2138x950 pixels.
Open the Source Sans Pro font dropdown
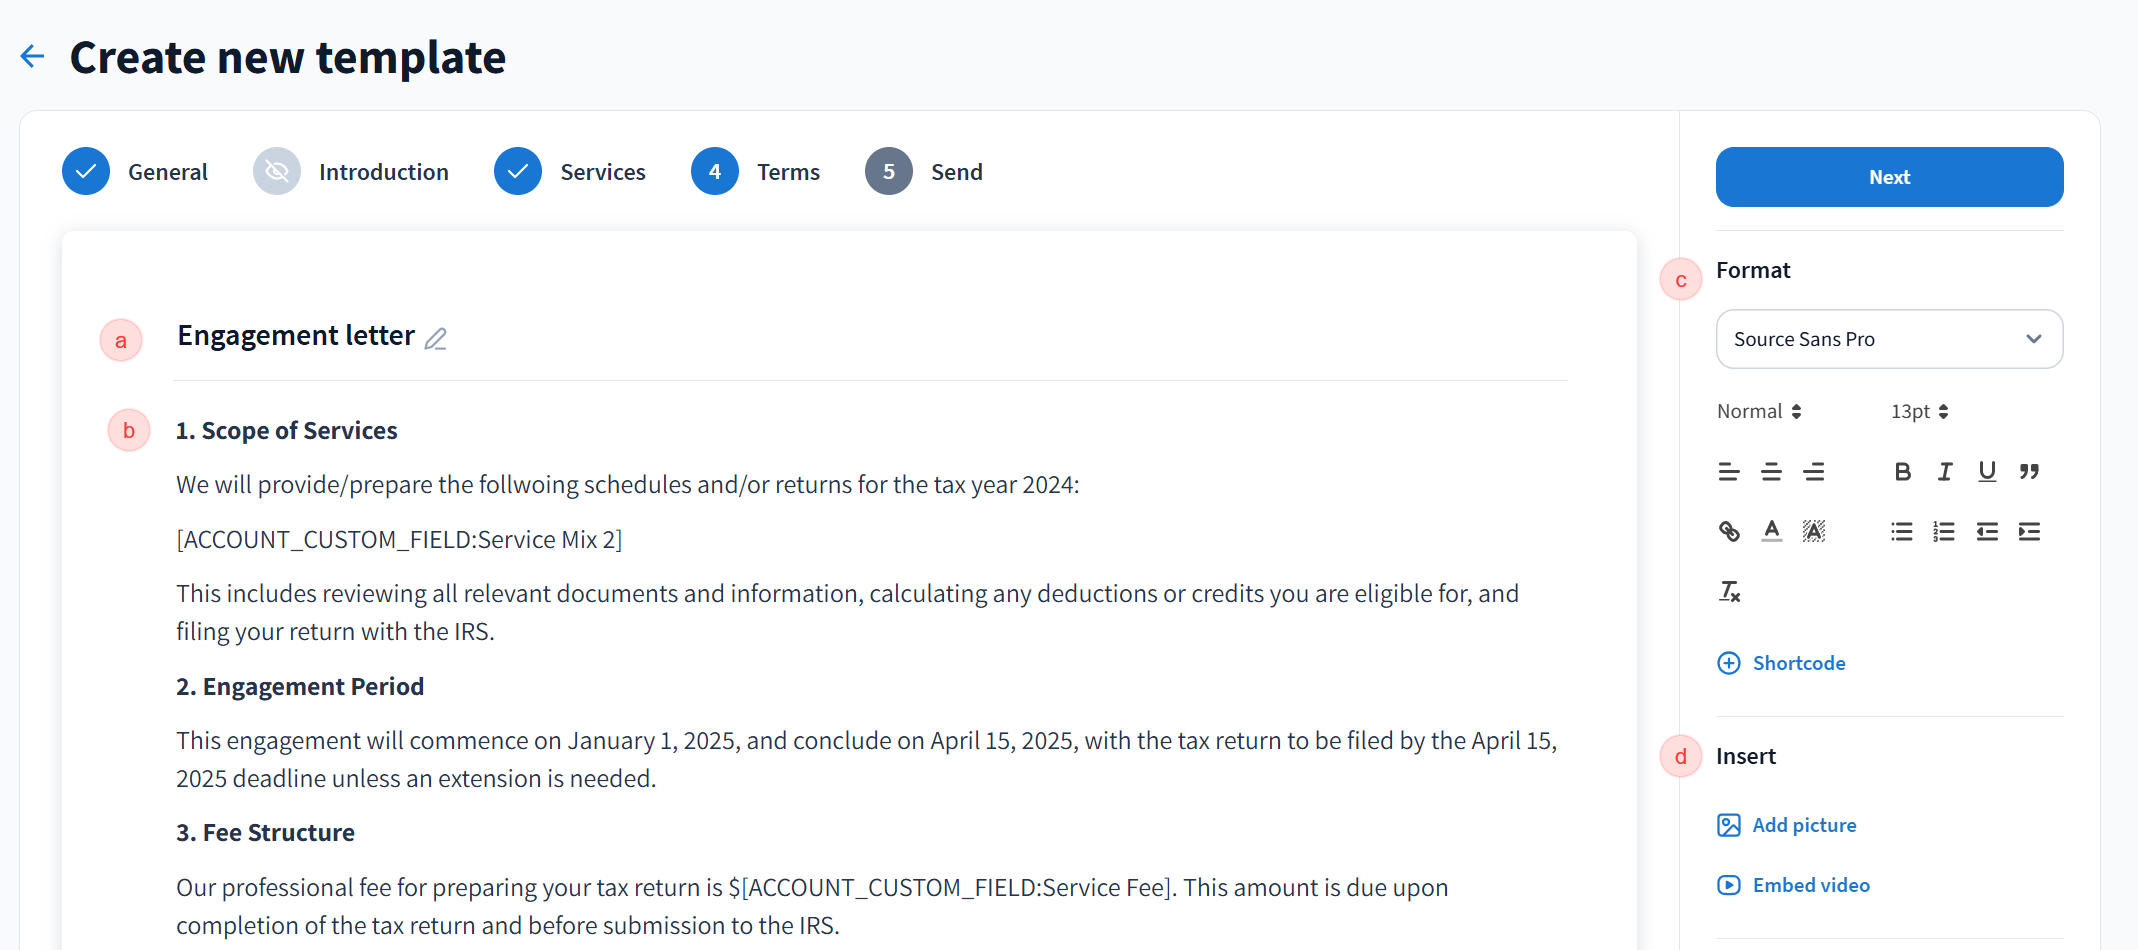pyautogui.click(x=1889, y=339)
